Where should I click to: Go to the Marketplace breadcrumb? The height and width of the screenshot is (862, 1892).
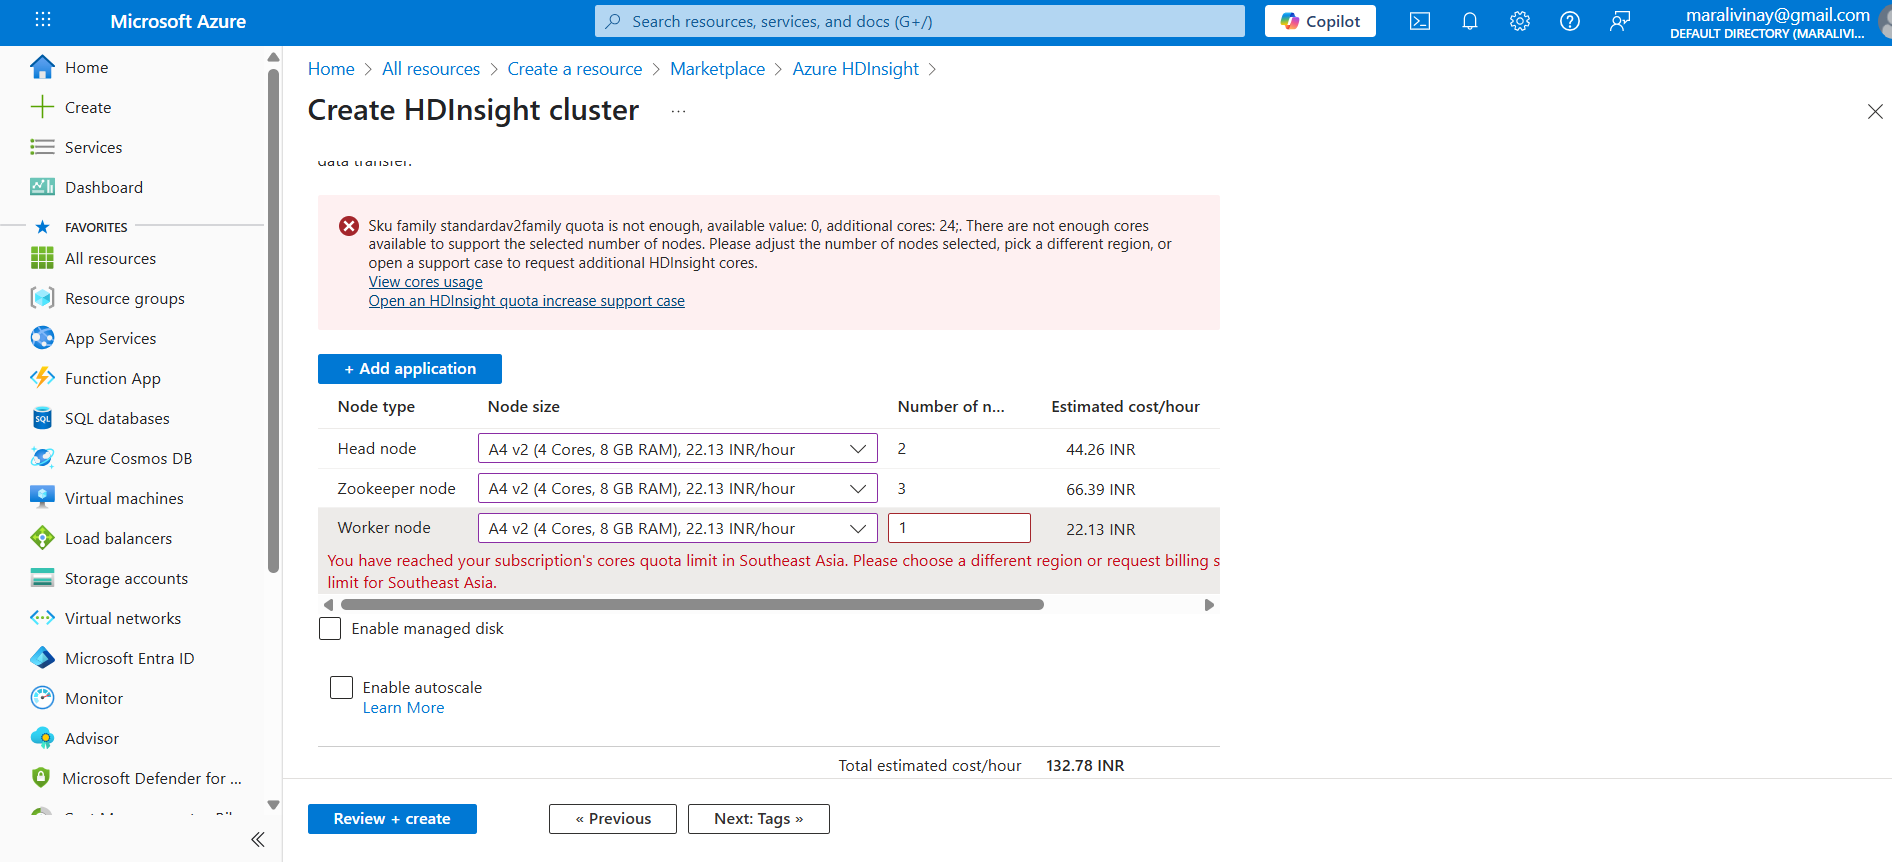(x=718, y=69)
